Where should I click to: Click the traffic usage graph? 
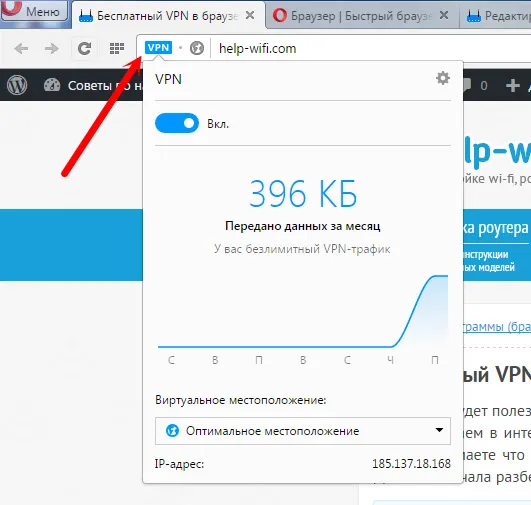point(303,312)
